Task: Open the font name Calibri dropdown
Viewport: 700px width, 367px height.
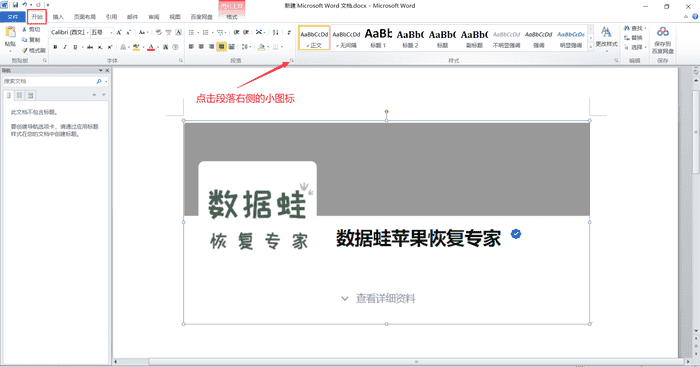Action: click(88, 33)
